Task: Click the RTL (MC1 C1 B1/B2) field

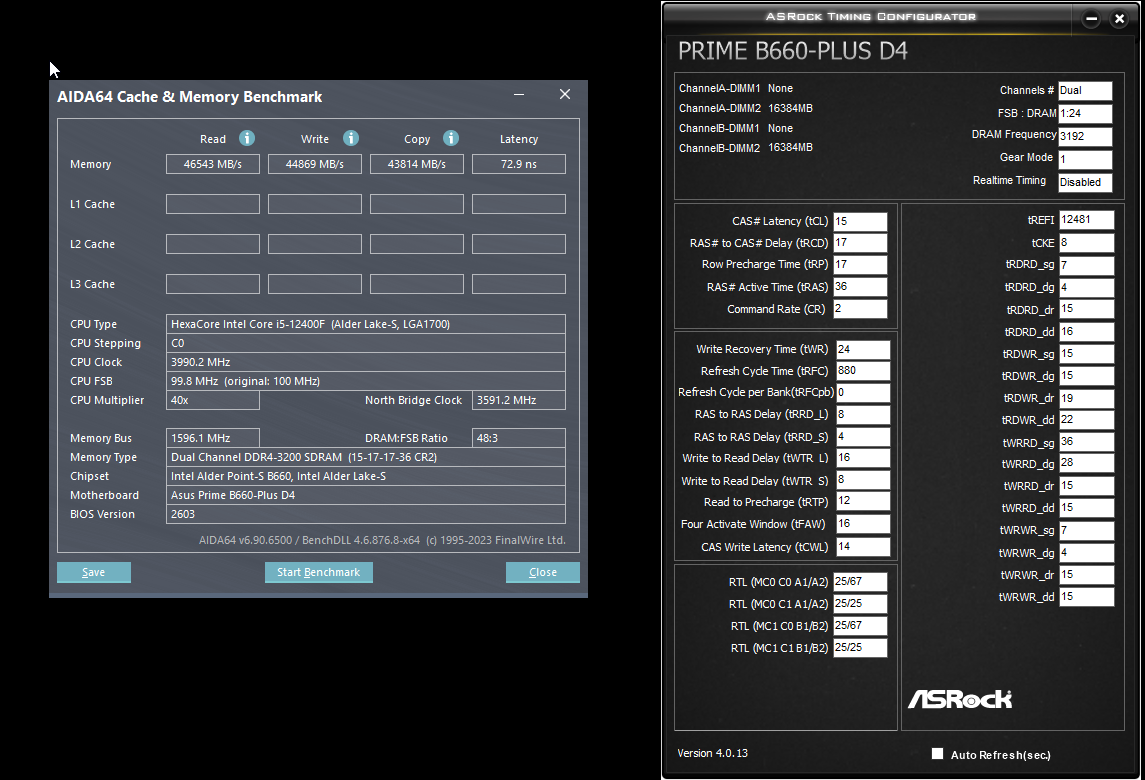Action: pyautogui.click(x=860, y=648)
